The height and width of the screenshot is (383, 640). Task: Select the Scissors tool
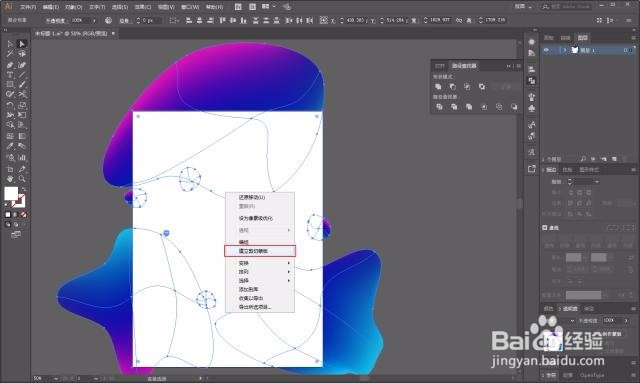(22, 94)
